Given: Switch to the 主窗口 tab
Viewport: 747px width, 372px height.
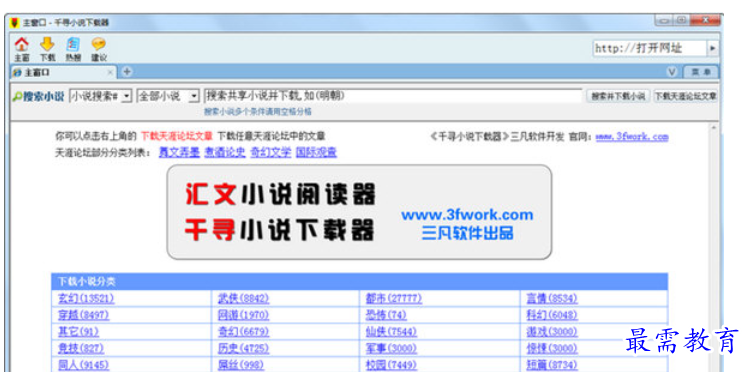Looking at the screenshot, I should click(x=62, y=72).
